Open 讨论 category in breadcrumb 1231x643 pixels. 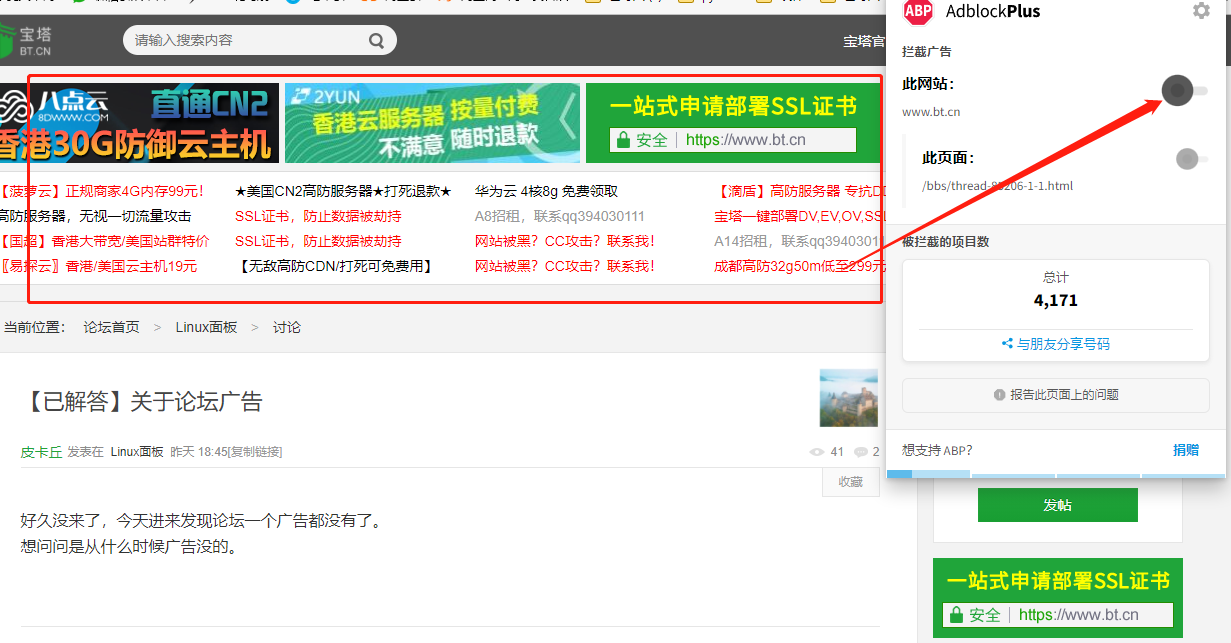pos(287,327)
